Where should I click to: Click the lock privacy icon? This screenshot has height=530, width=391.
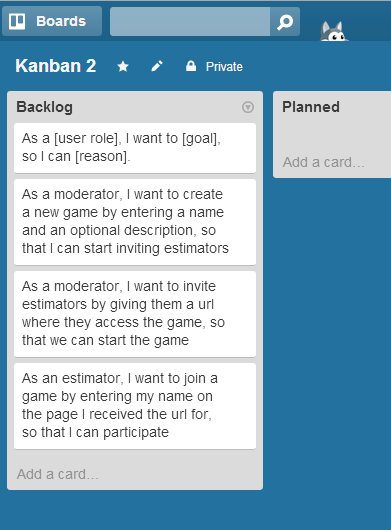(191, 66)
